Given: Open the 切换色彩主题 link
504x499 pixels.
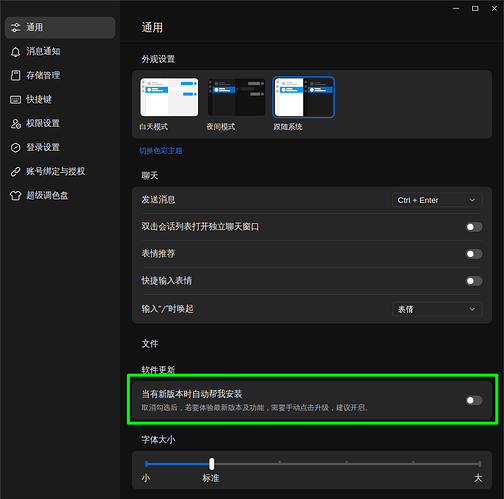Looking at the screenshot, I should (161, 151).
